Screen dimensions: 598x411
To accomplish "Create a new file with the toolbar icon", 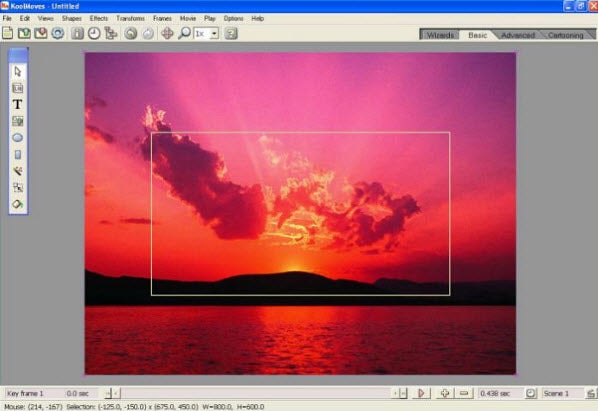I will (x=8, y=34).
